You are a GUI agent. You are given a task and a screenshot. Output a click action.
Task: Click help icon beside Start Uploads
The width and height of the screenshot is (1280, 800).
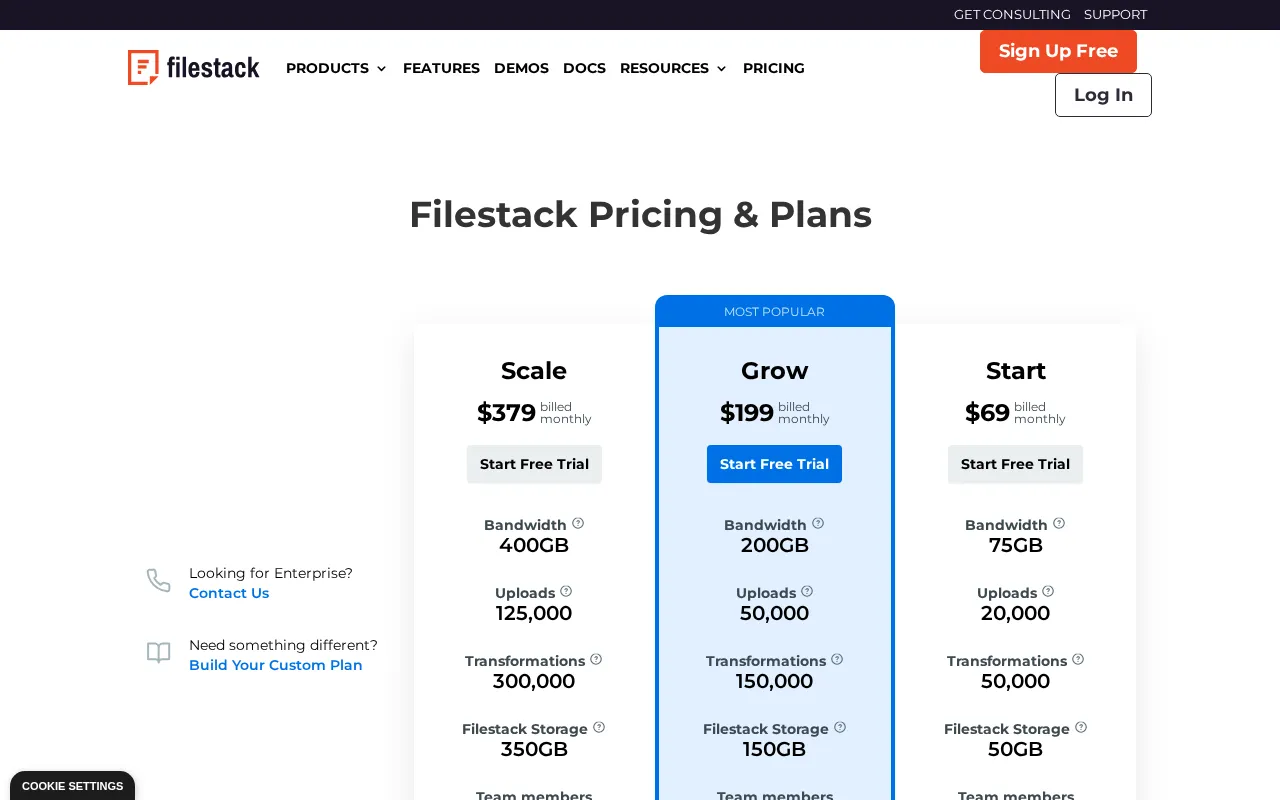pos(1048,591)
